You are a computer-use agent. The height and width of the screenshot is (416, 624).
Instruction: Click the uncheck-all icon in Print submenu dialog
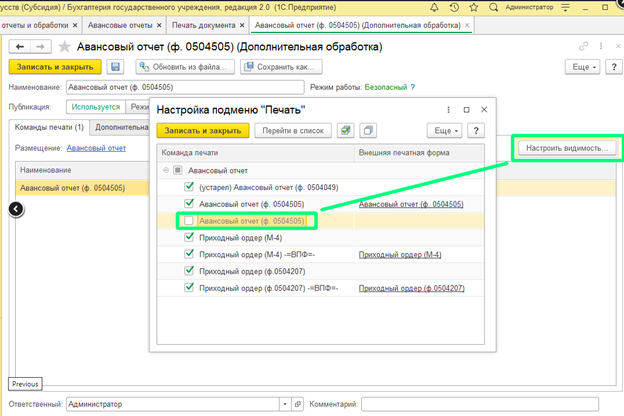coord(369,130)
